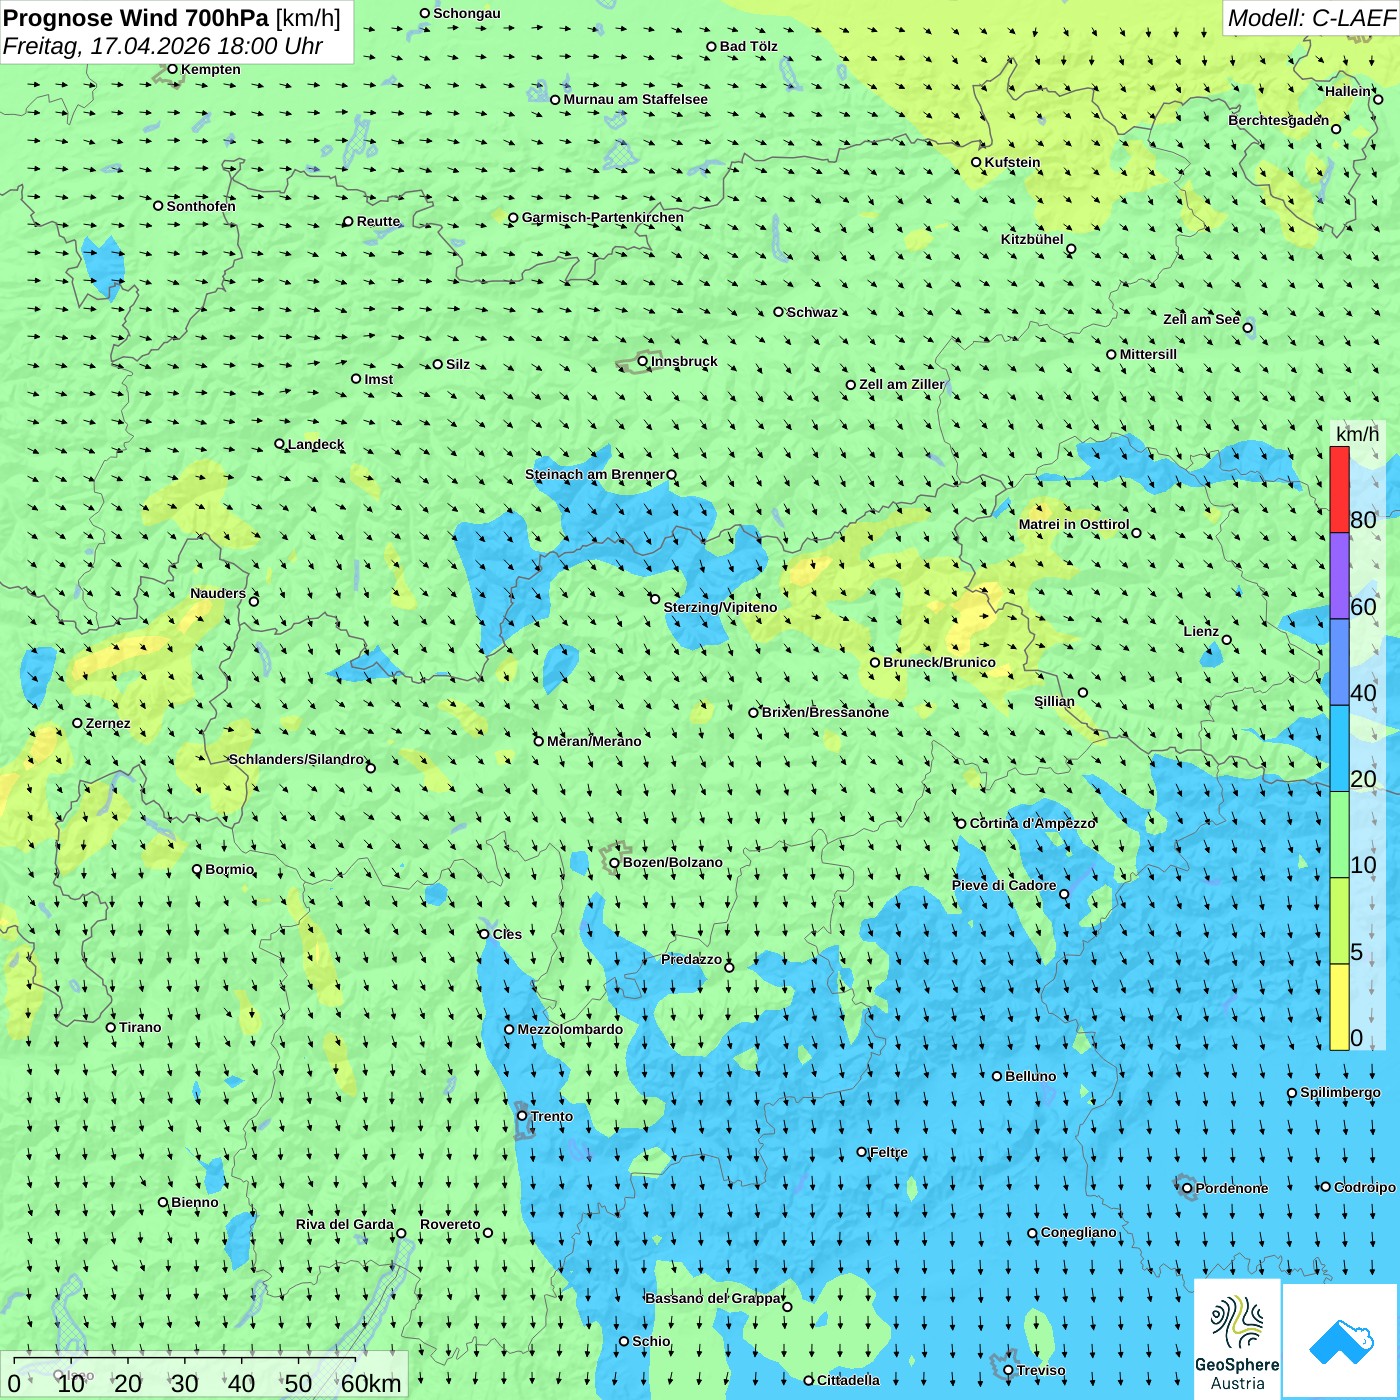1400x1400 pixels.
Task: Click the Schwaz city label
Action: click(x=812, y=312)
